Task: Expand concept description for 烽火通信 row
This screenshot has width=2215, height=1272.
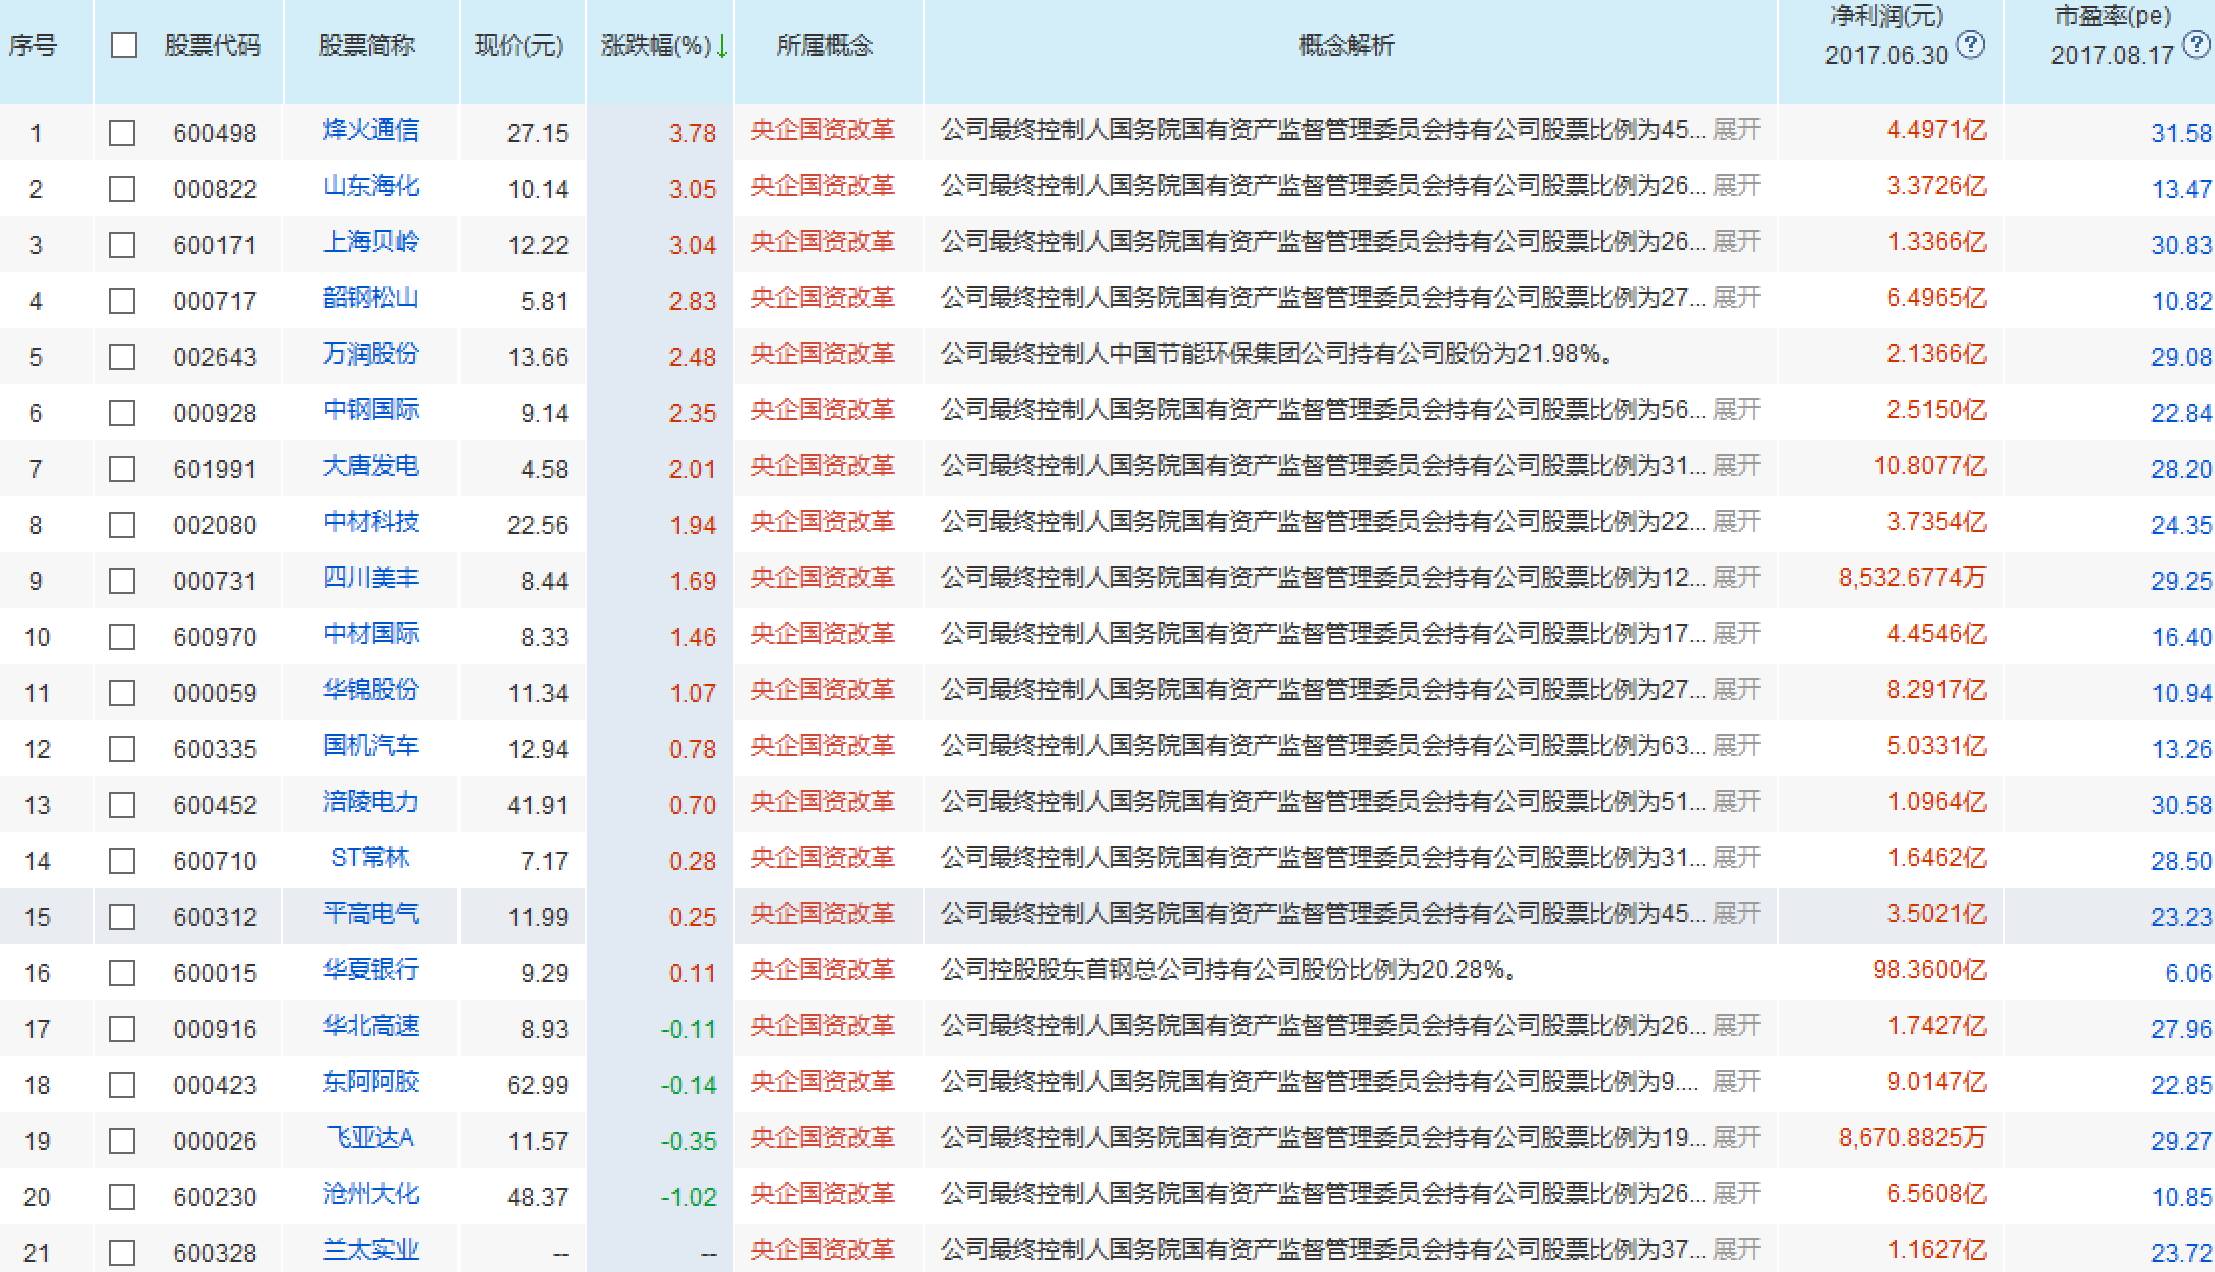Action: point(1736,130)
